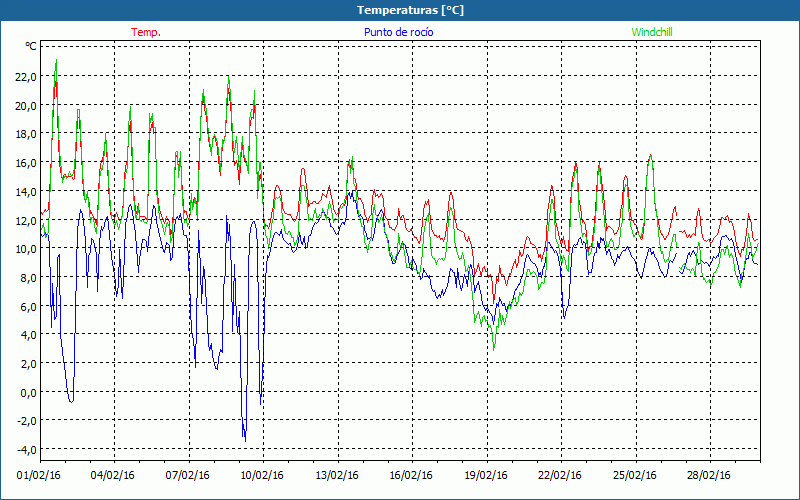
Task: Click the 16,0 y-axis value
Action: point(26,163)
